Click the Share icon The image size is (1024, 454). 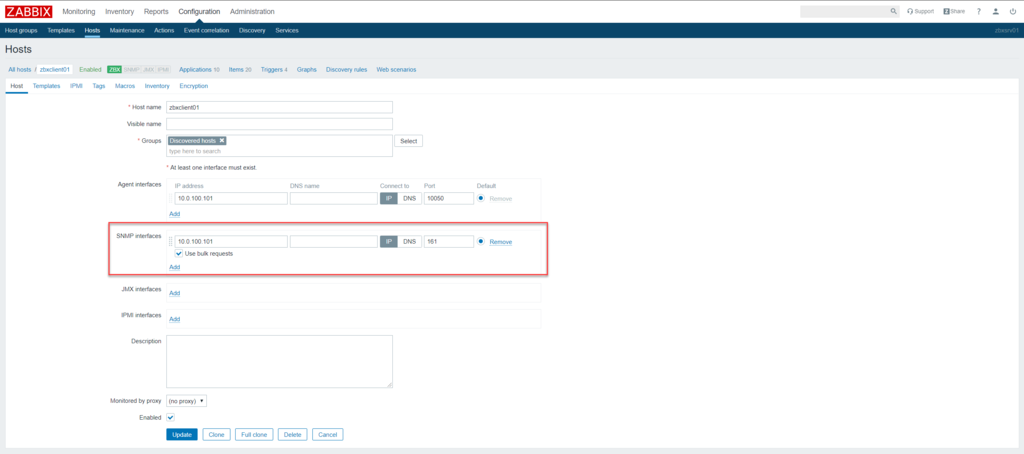953,11
